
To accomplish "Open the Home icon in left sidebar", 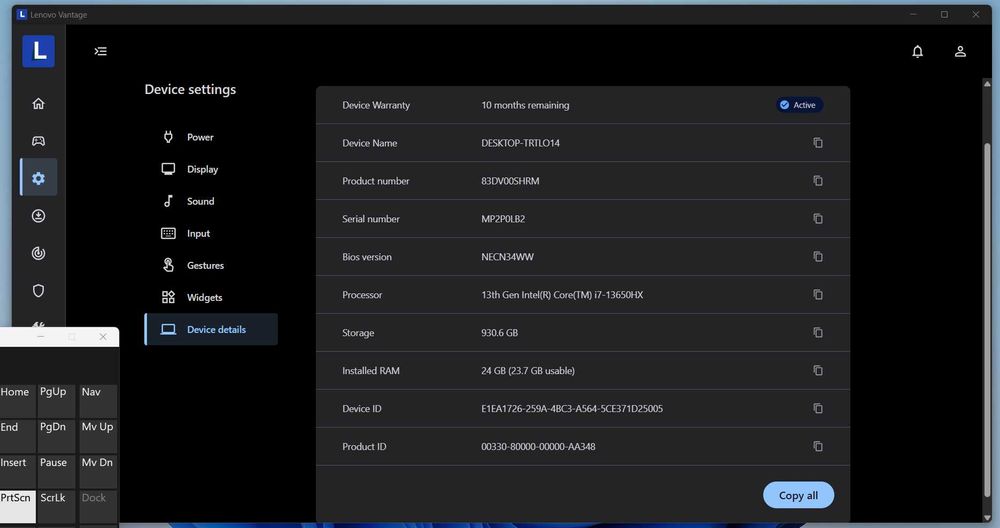I will coord(38,103).
